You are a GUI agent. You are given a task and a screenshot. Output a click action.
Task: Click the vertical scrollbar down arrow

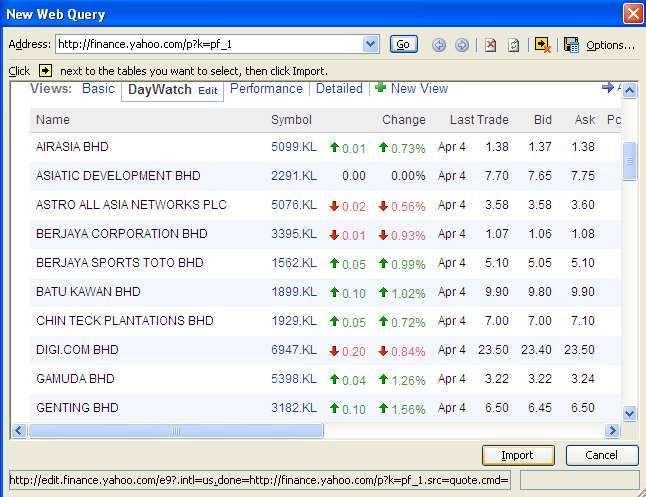point(629,413)
